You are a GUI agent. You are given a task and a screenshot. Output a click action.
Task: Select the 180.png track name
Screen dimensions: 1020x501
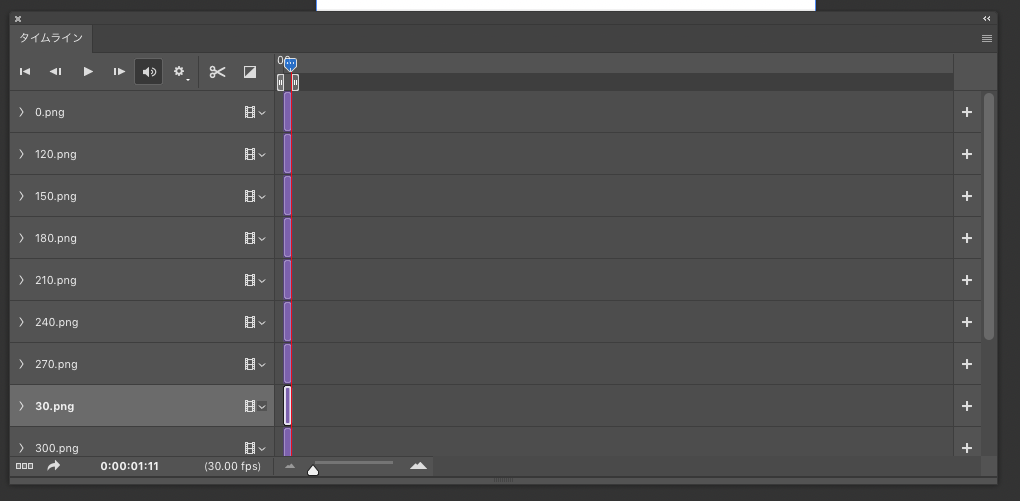55,238
